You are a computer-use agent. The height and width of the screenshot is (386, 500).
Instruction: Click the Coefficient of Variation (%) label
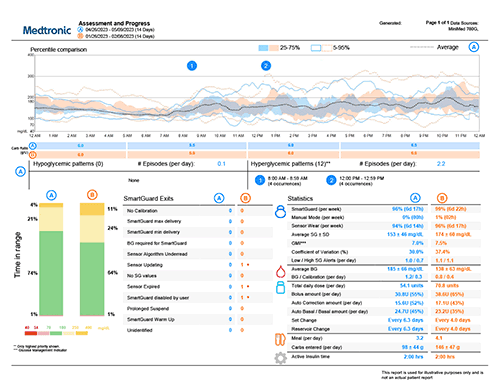click(x=320, y=252)
